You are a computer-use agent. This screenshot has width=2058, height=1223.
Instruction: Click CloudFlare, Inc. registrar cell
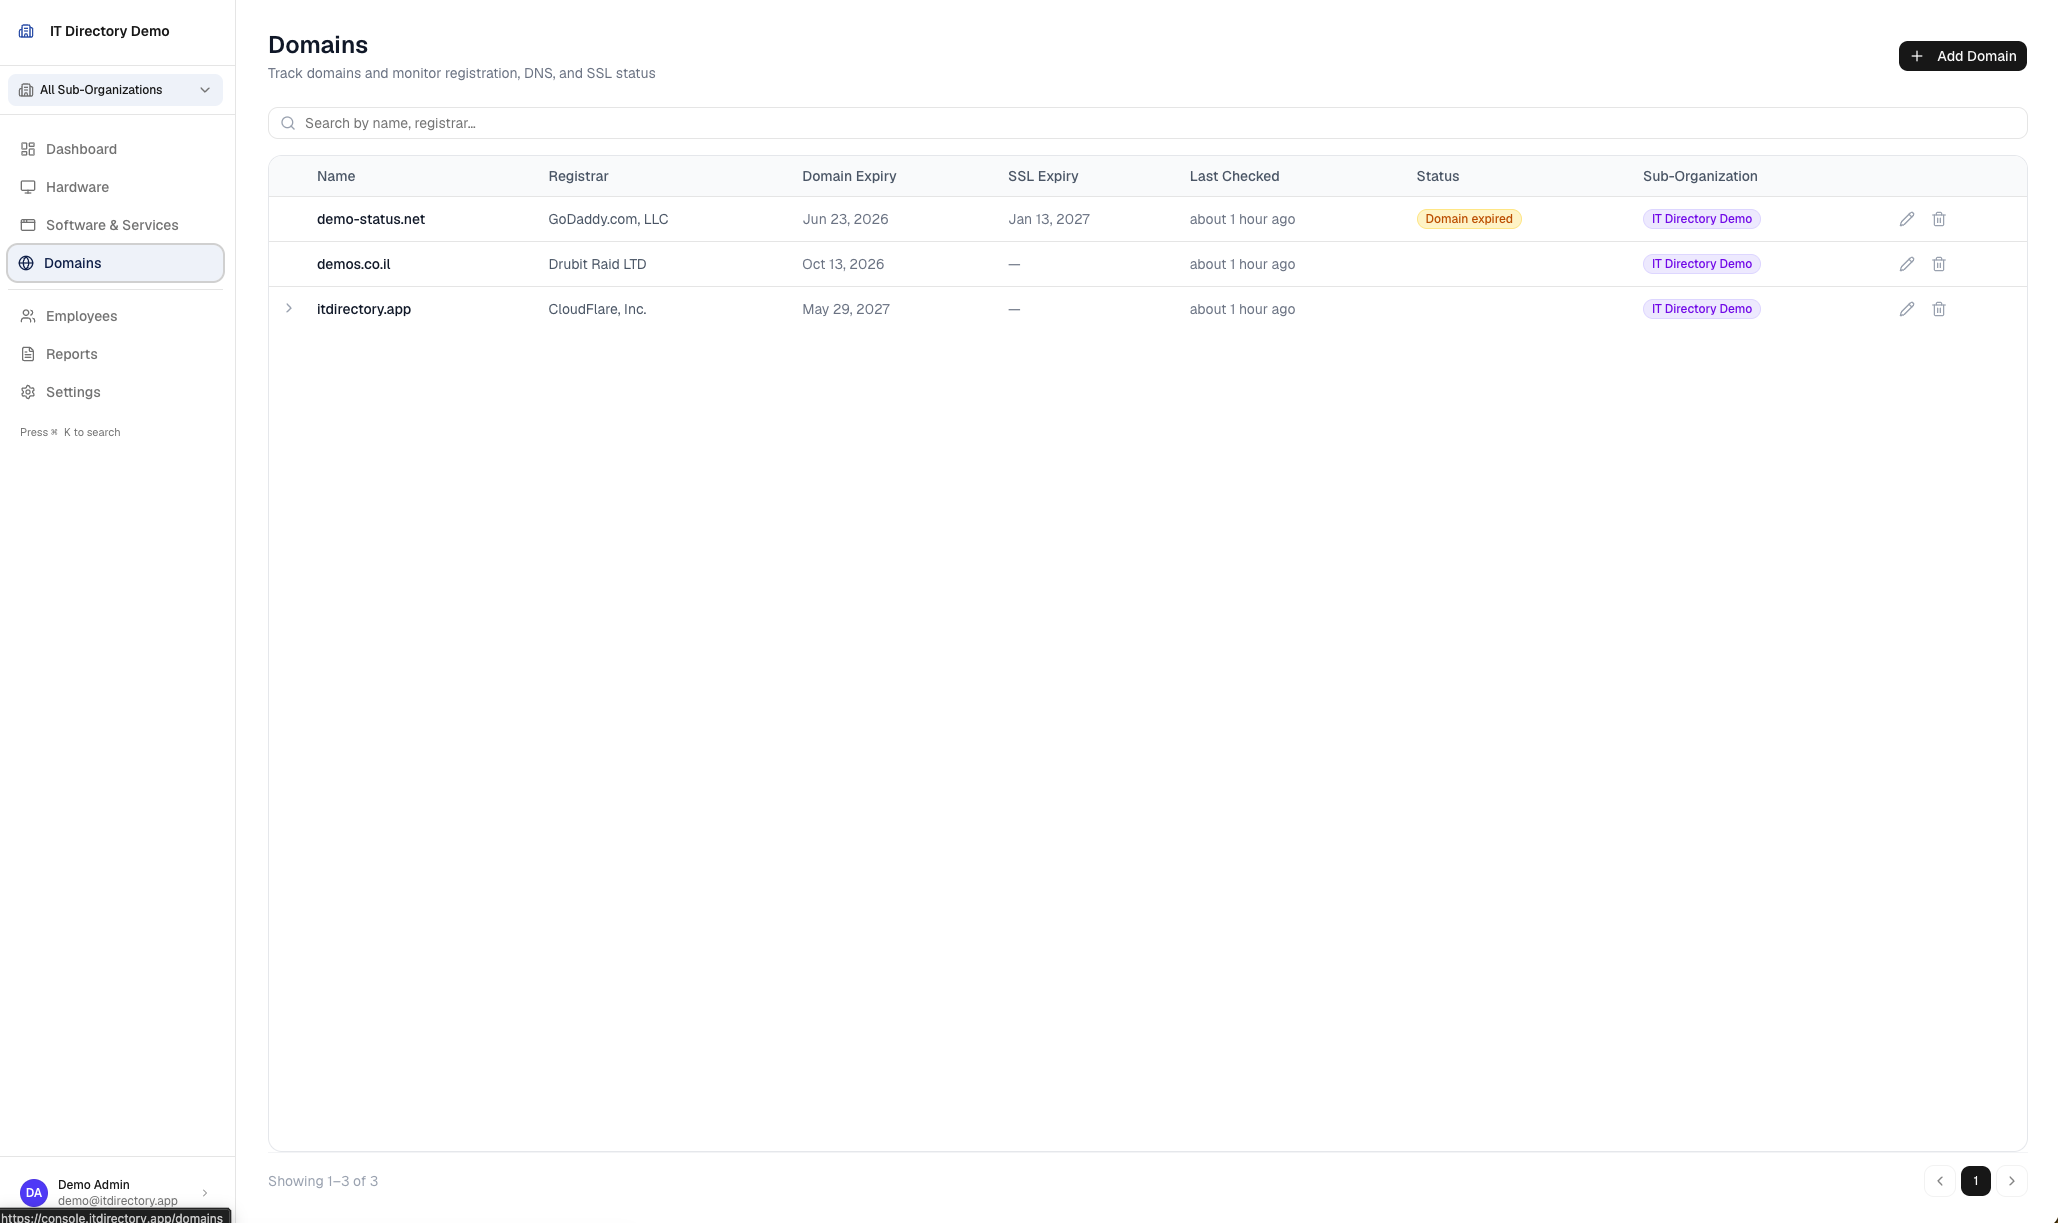(x=597, y=309)
